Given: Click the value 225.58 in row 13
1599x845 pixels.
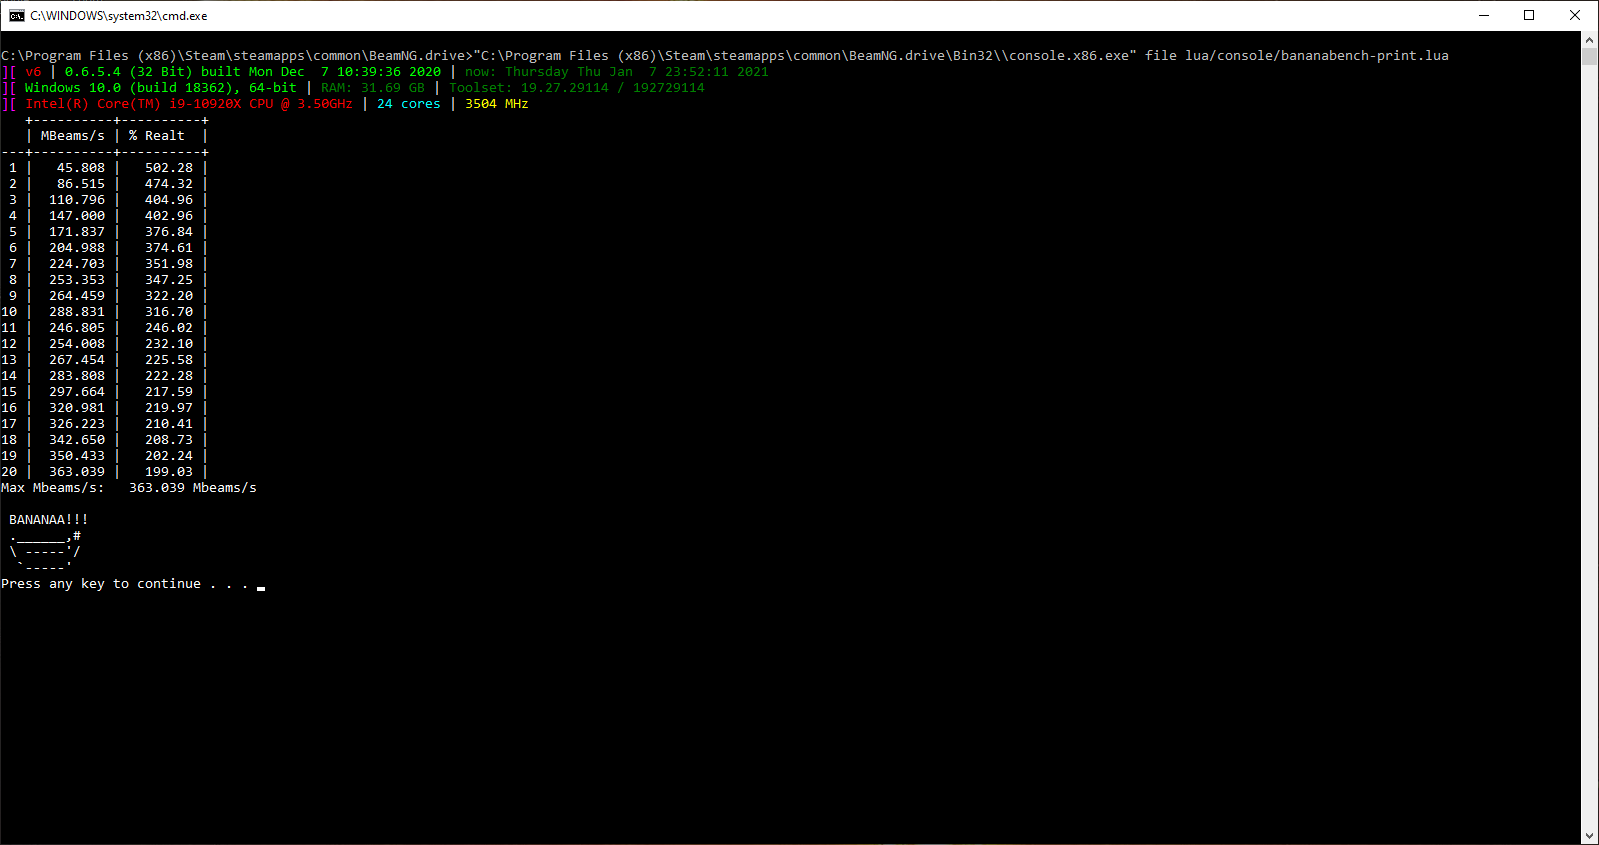Looking at the screenshot, I should pos(169,360).
